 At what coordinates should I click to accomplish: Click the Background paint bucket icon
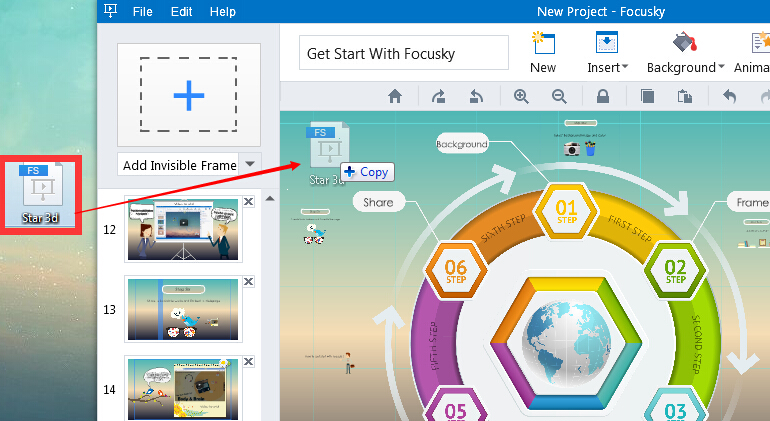(x=685, y=43)
